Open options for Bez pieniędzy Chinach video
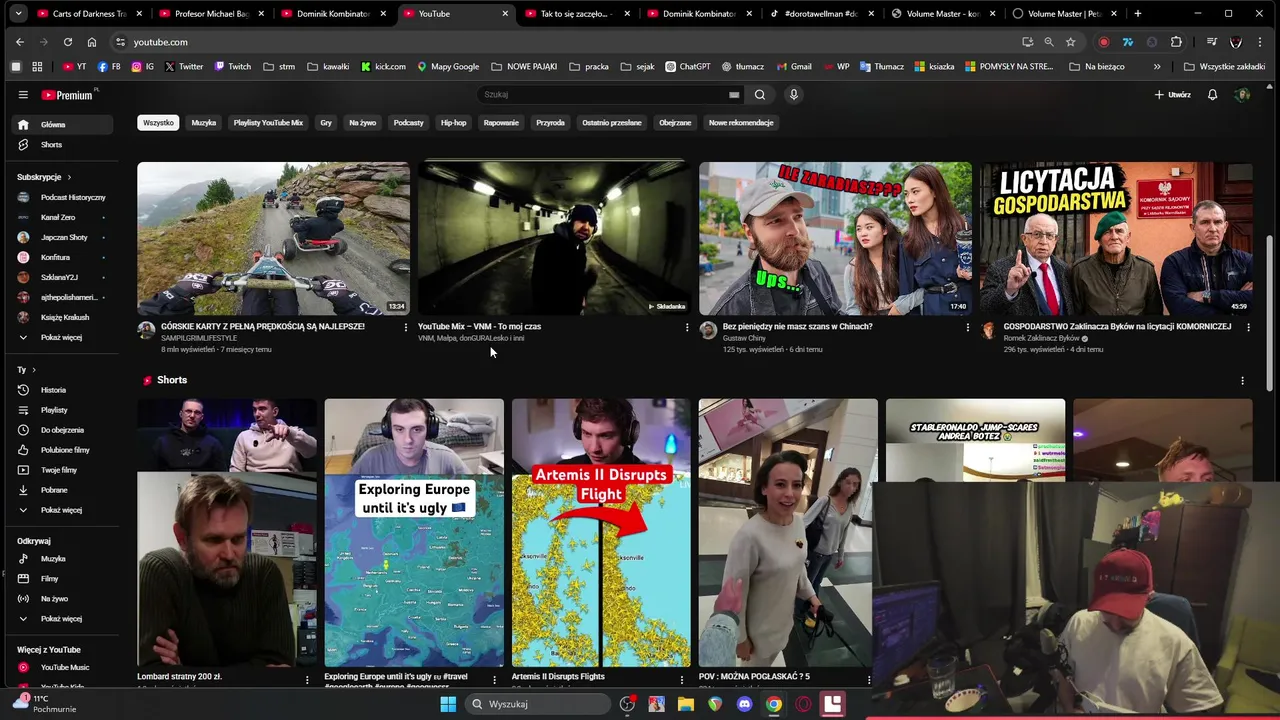 click(967, 327)
